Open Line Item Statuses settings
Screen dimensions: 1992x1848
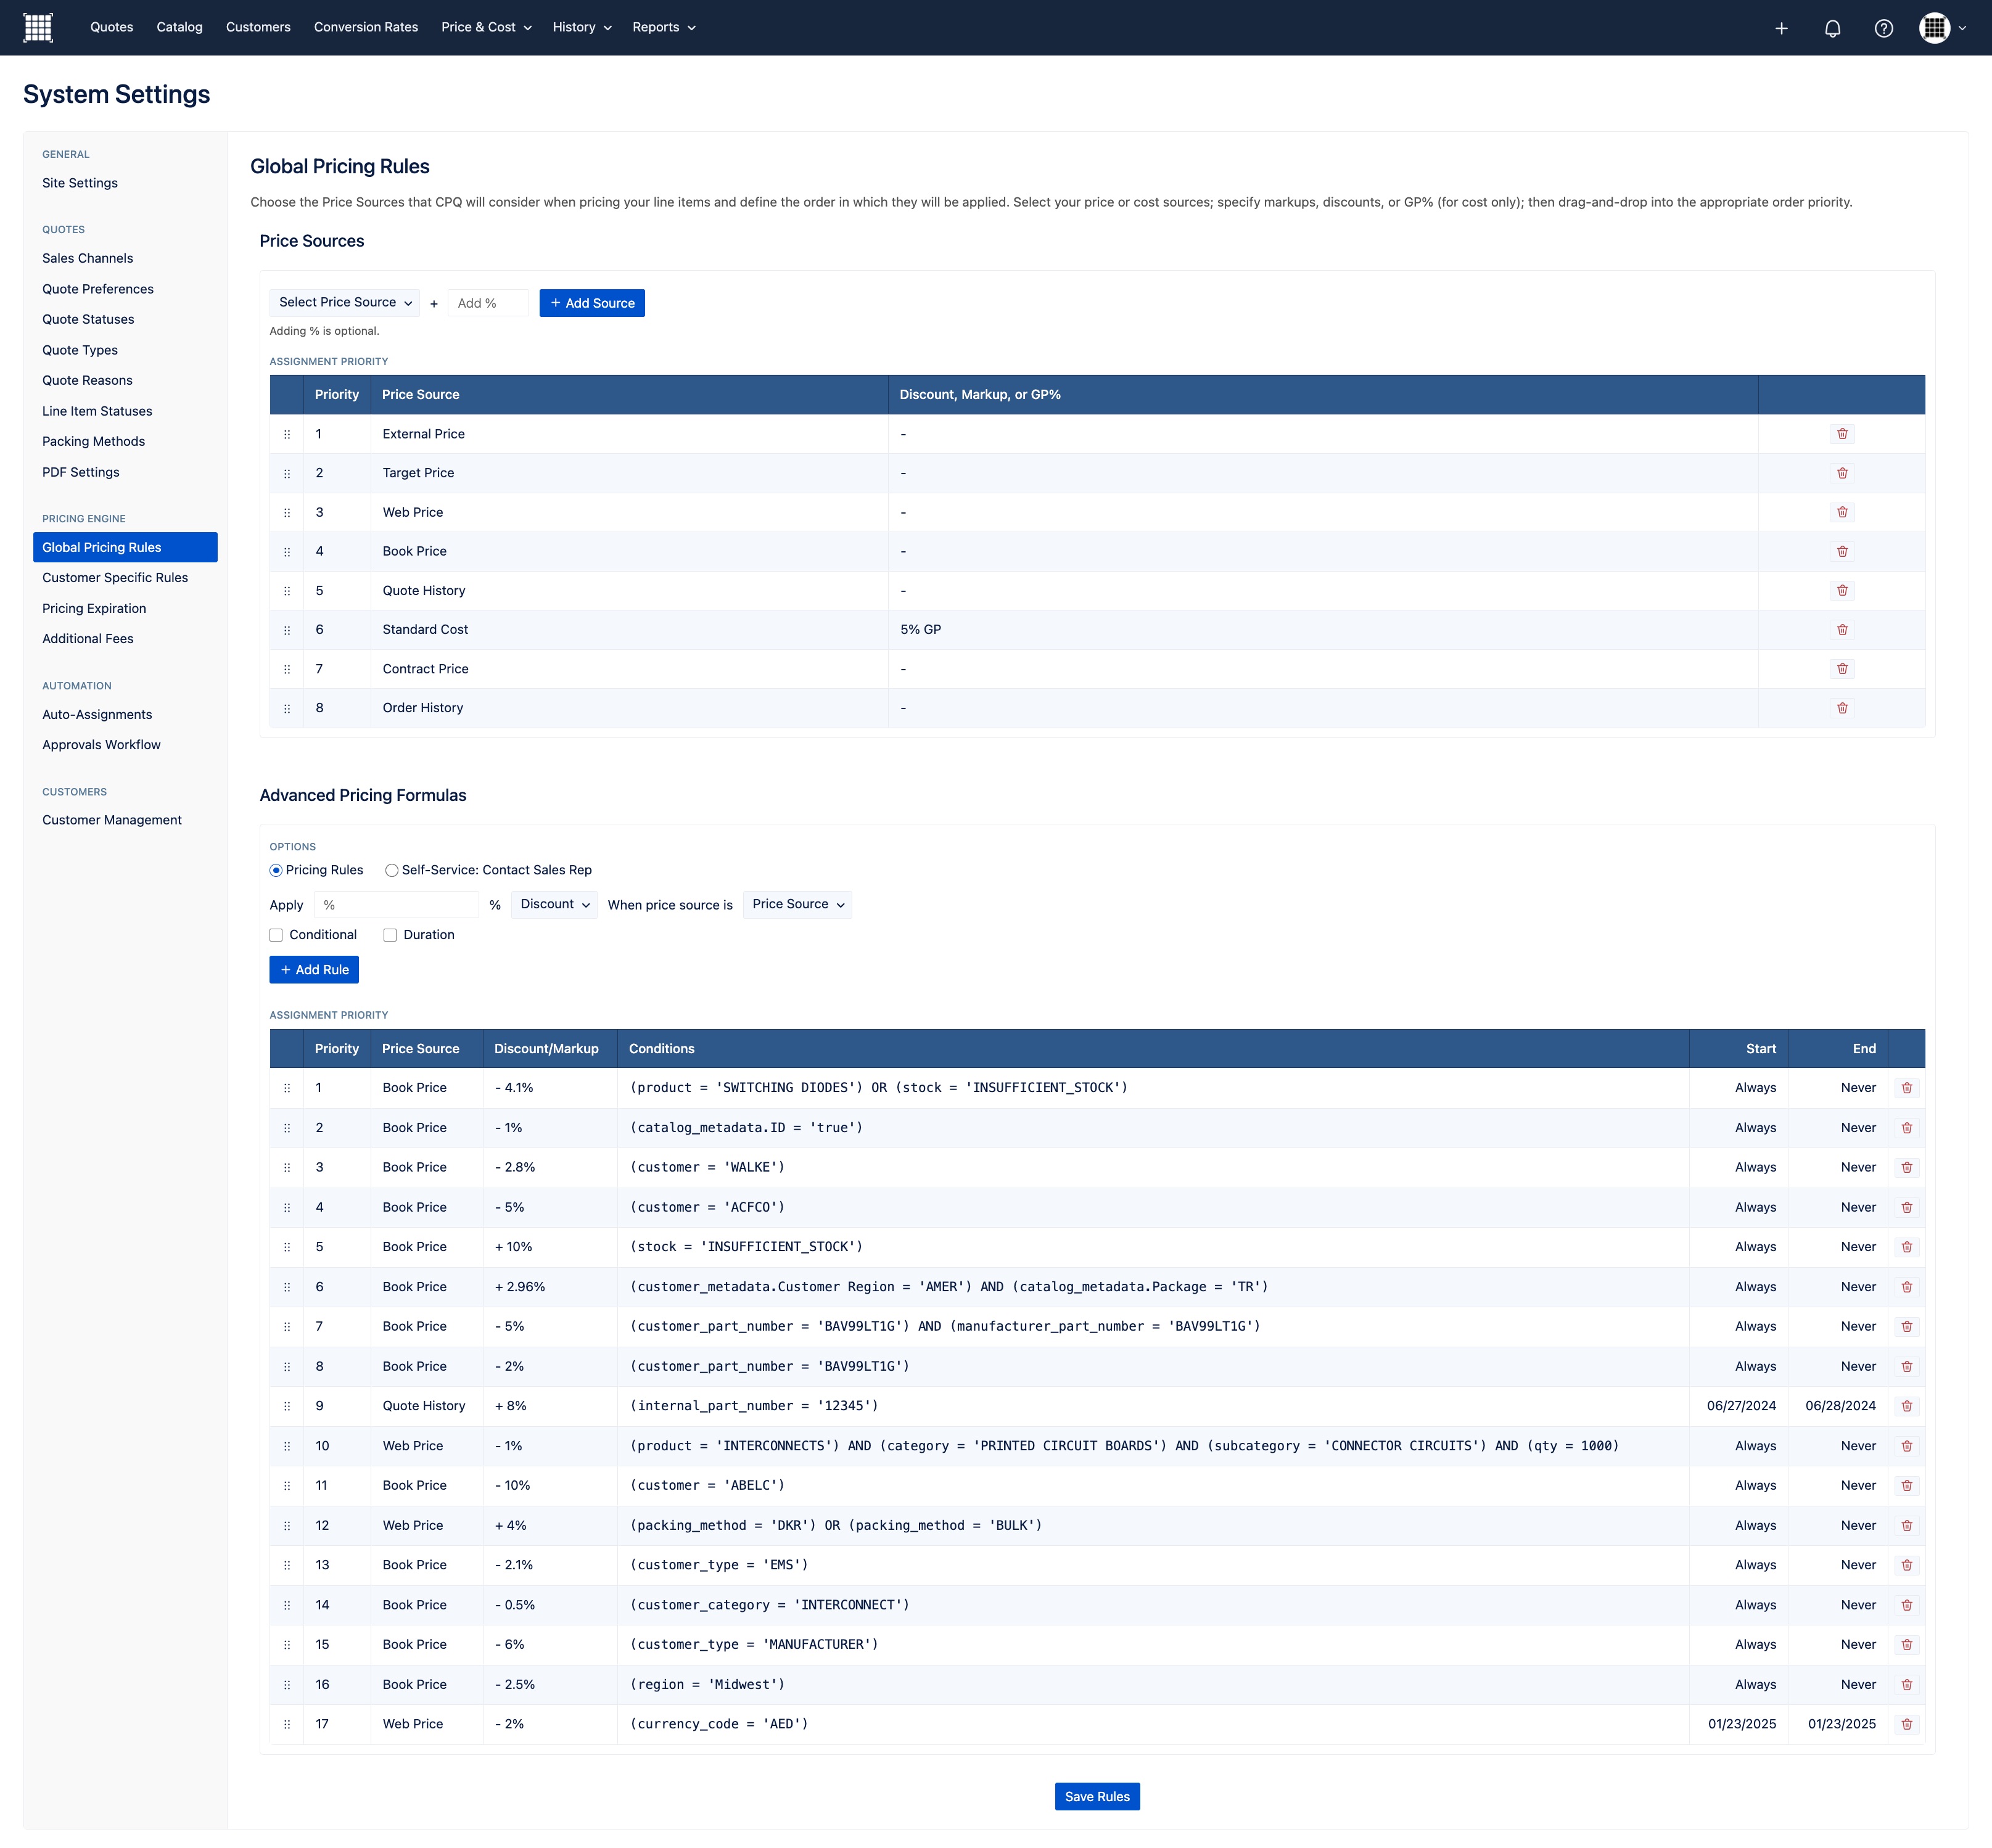[97, 411]
